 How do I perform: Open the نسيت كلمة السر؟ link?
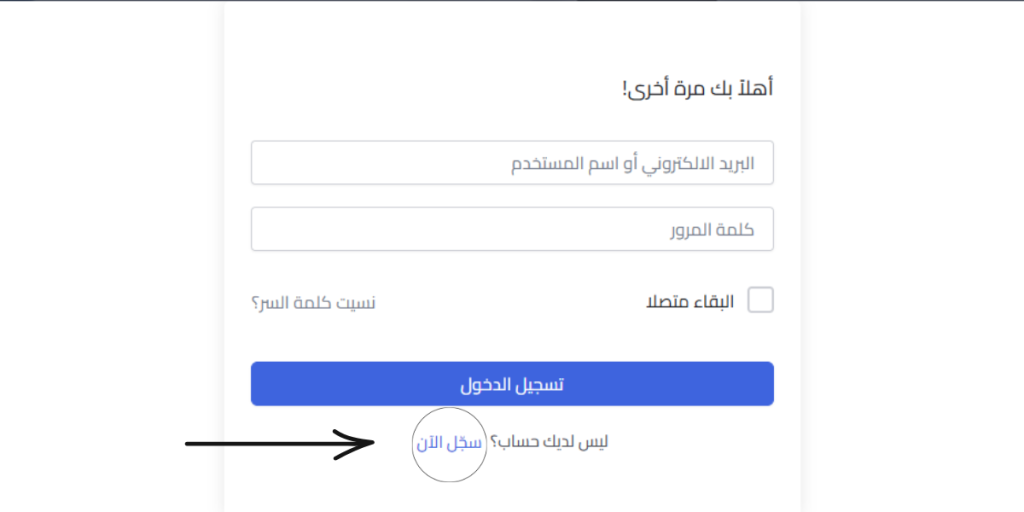tap(313, 304)
